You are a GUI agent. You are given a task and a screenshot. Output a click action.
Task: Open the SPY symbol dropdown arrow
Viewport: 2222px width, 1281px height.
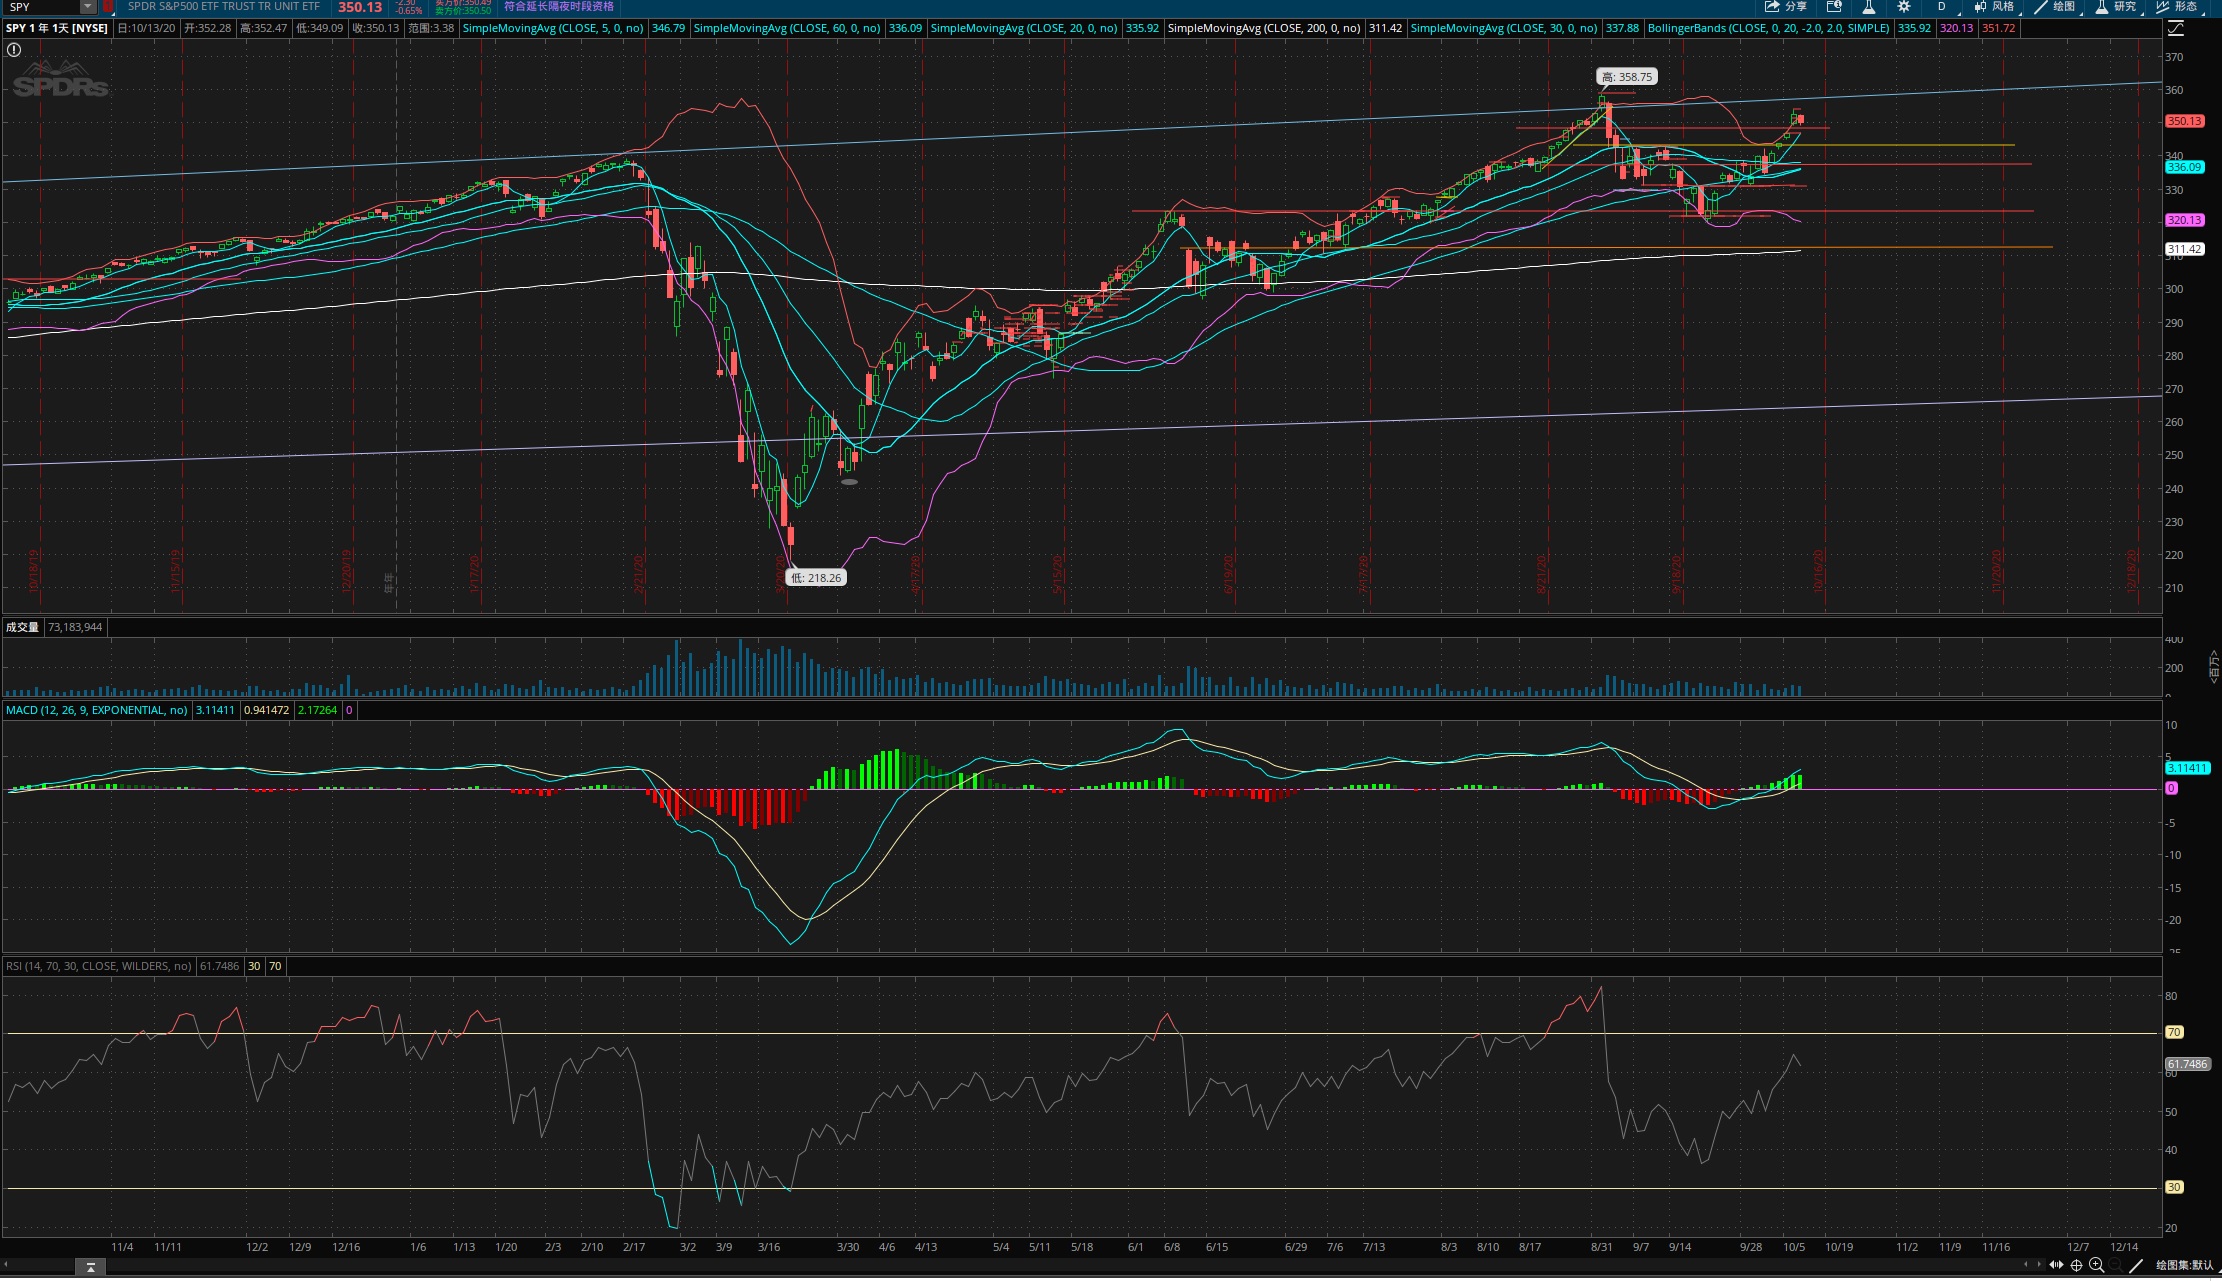[88, 7]
